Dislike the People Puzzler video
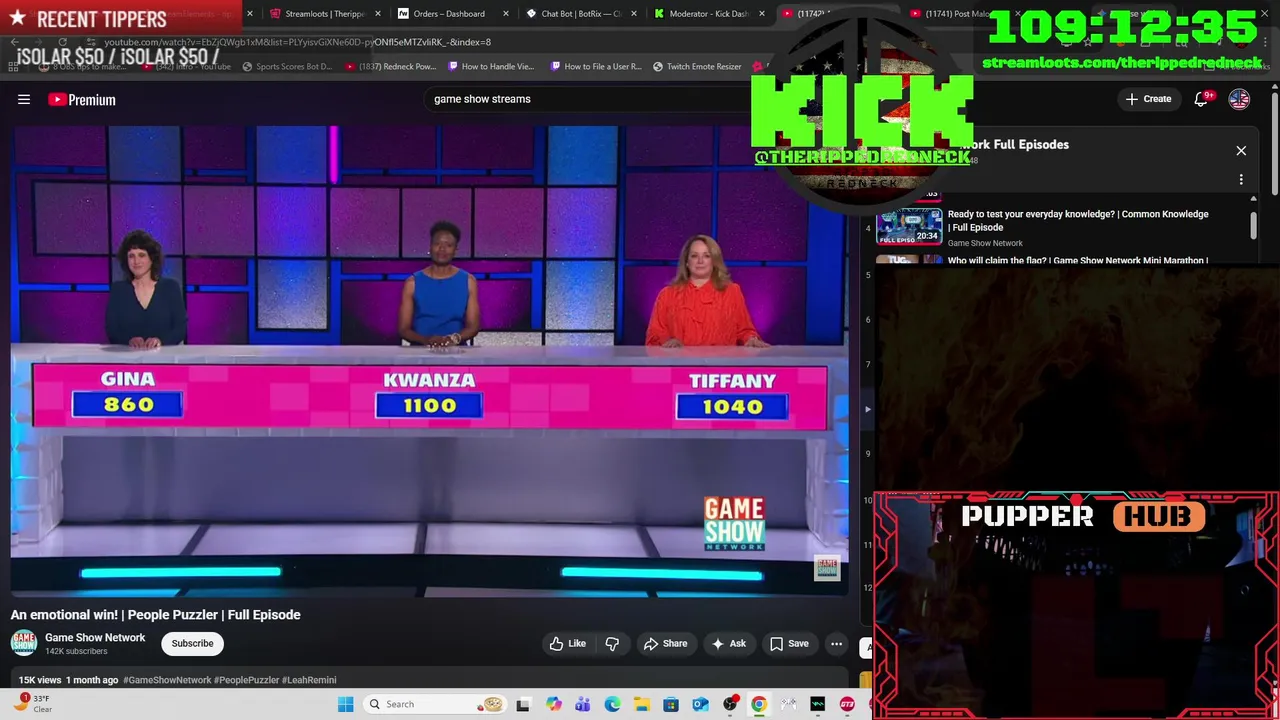This screenshot has height=720, width=1280. point(612,644)
